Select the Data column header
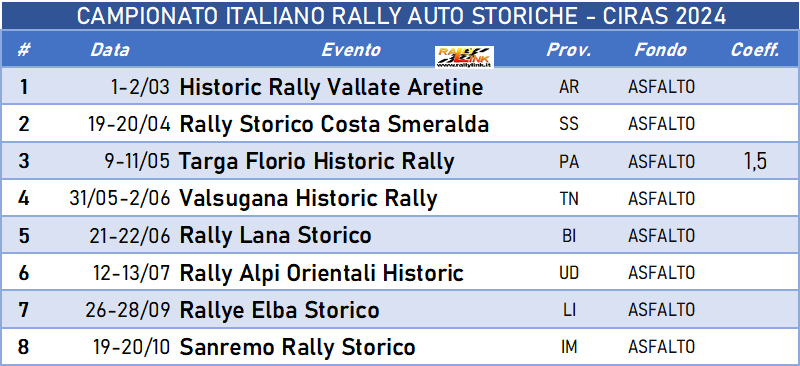The width and height of the screenshot is (800, 366). [110, 50]
